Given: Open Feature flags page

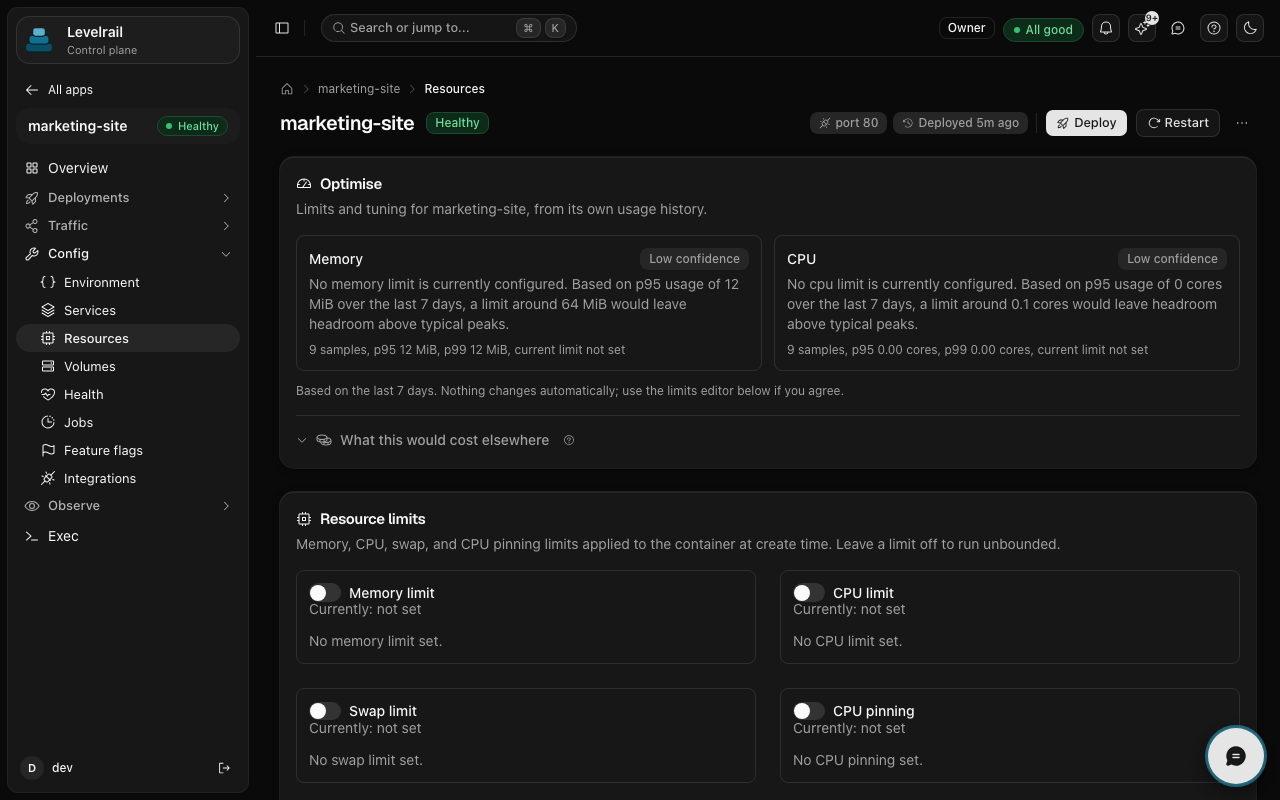Looking at the screenshot, I should coord(128,450).
